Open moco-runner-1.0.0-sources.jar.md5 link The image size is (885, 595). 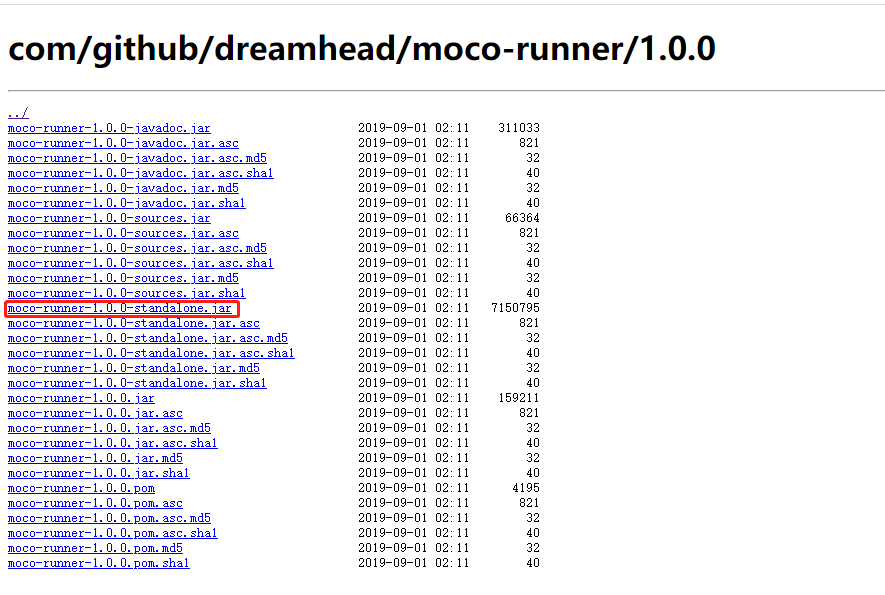coord(123,278)
